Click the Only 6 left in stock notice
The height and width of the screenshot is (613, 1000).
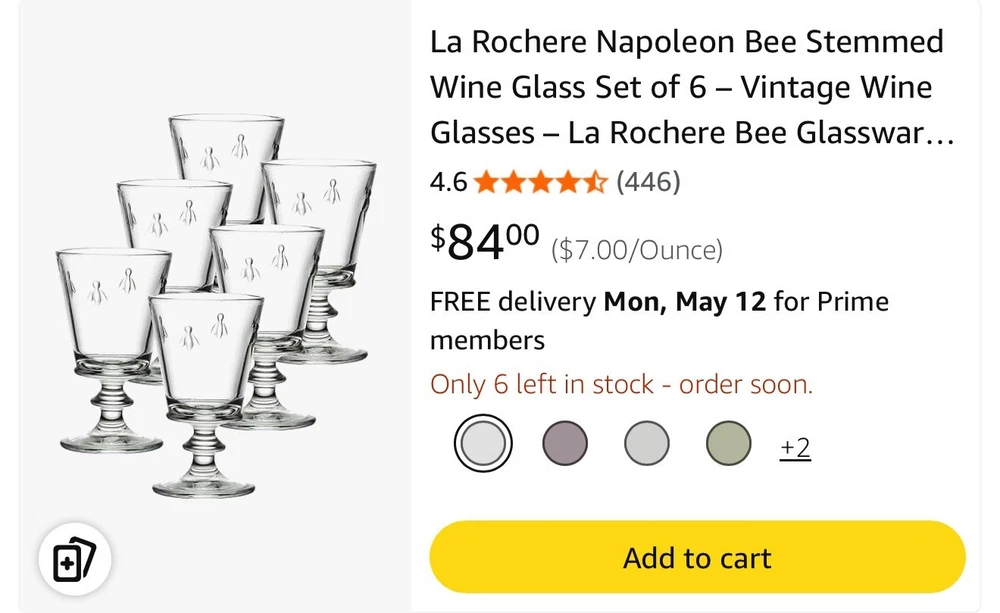tap(621, 385)
